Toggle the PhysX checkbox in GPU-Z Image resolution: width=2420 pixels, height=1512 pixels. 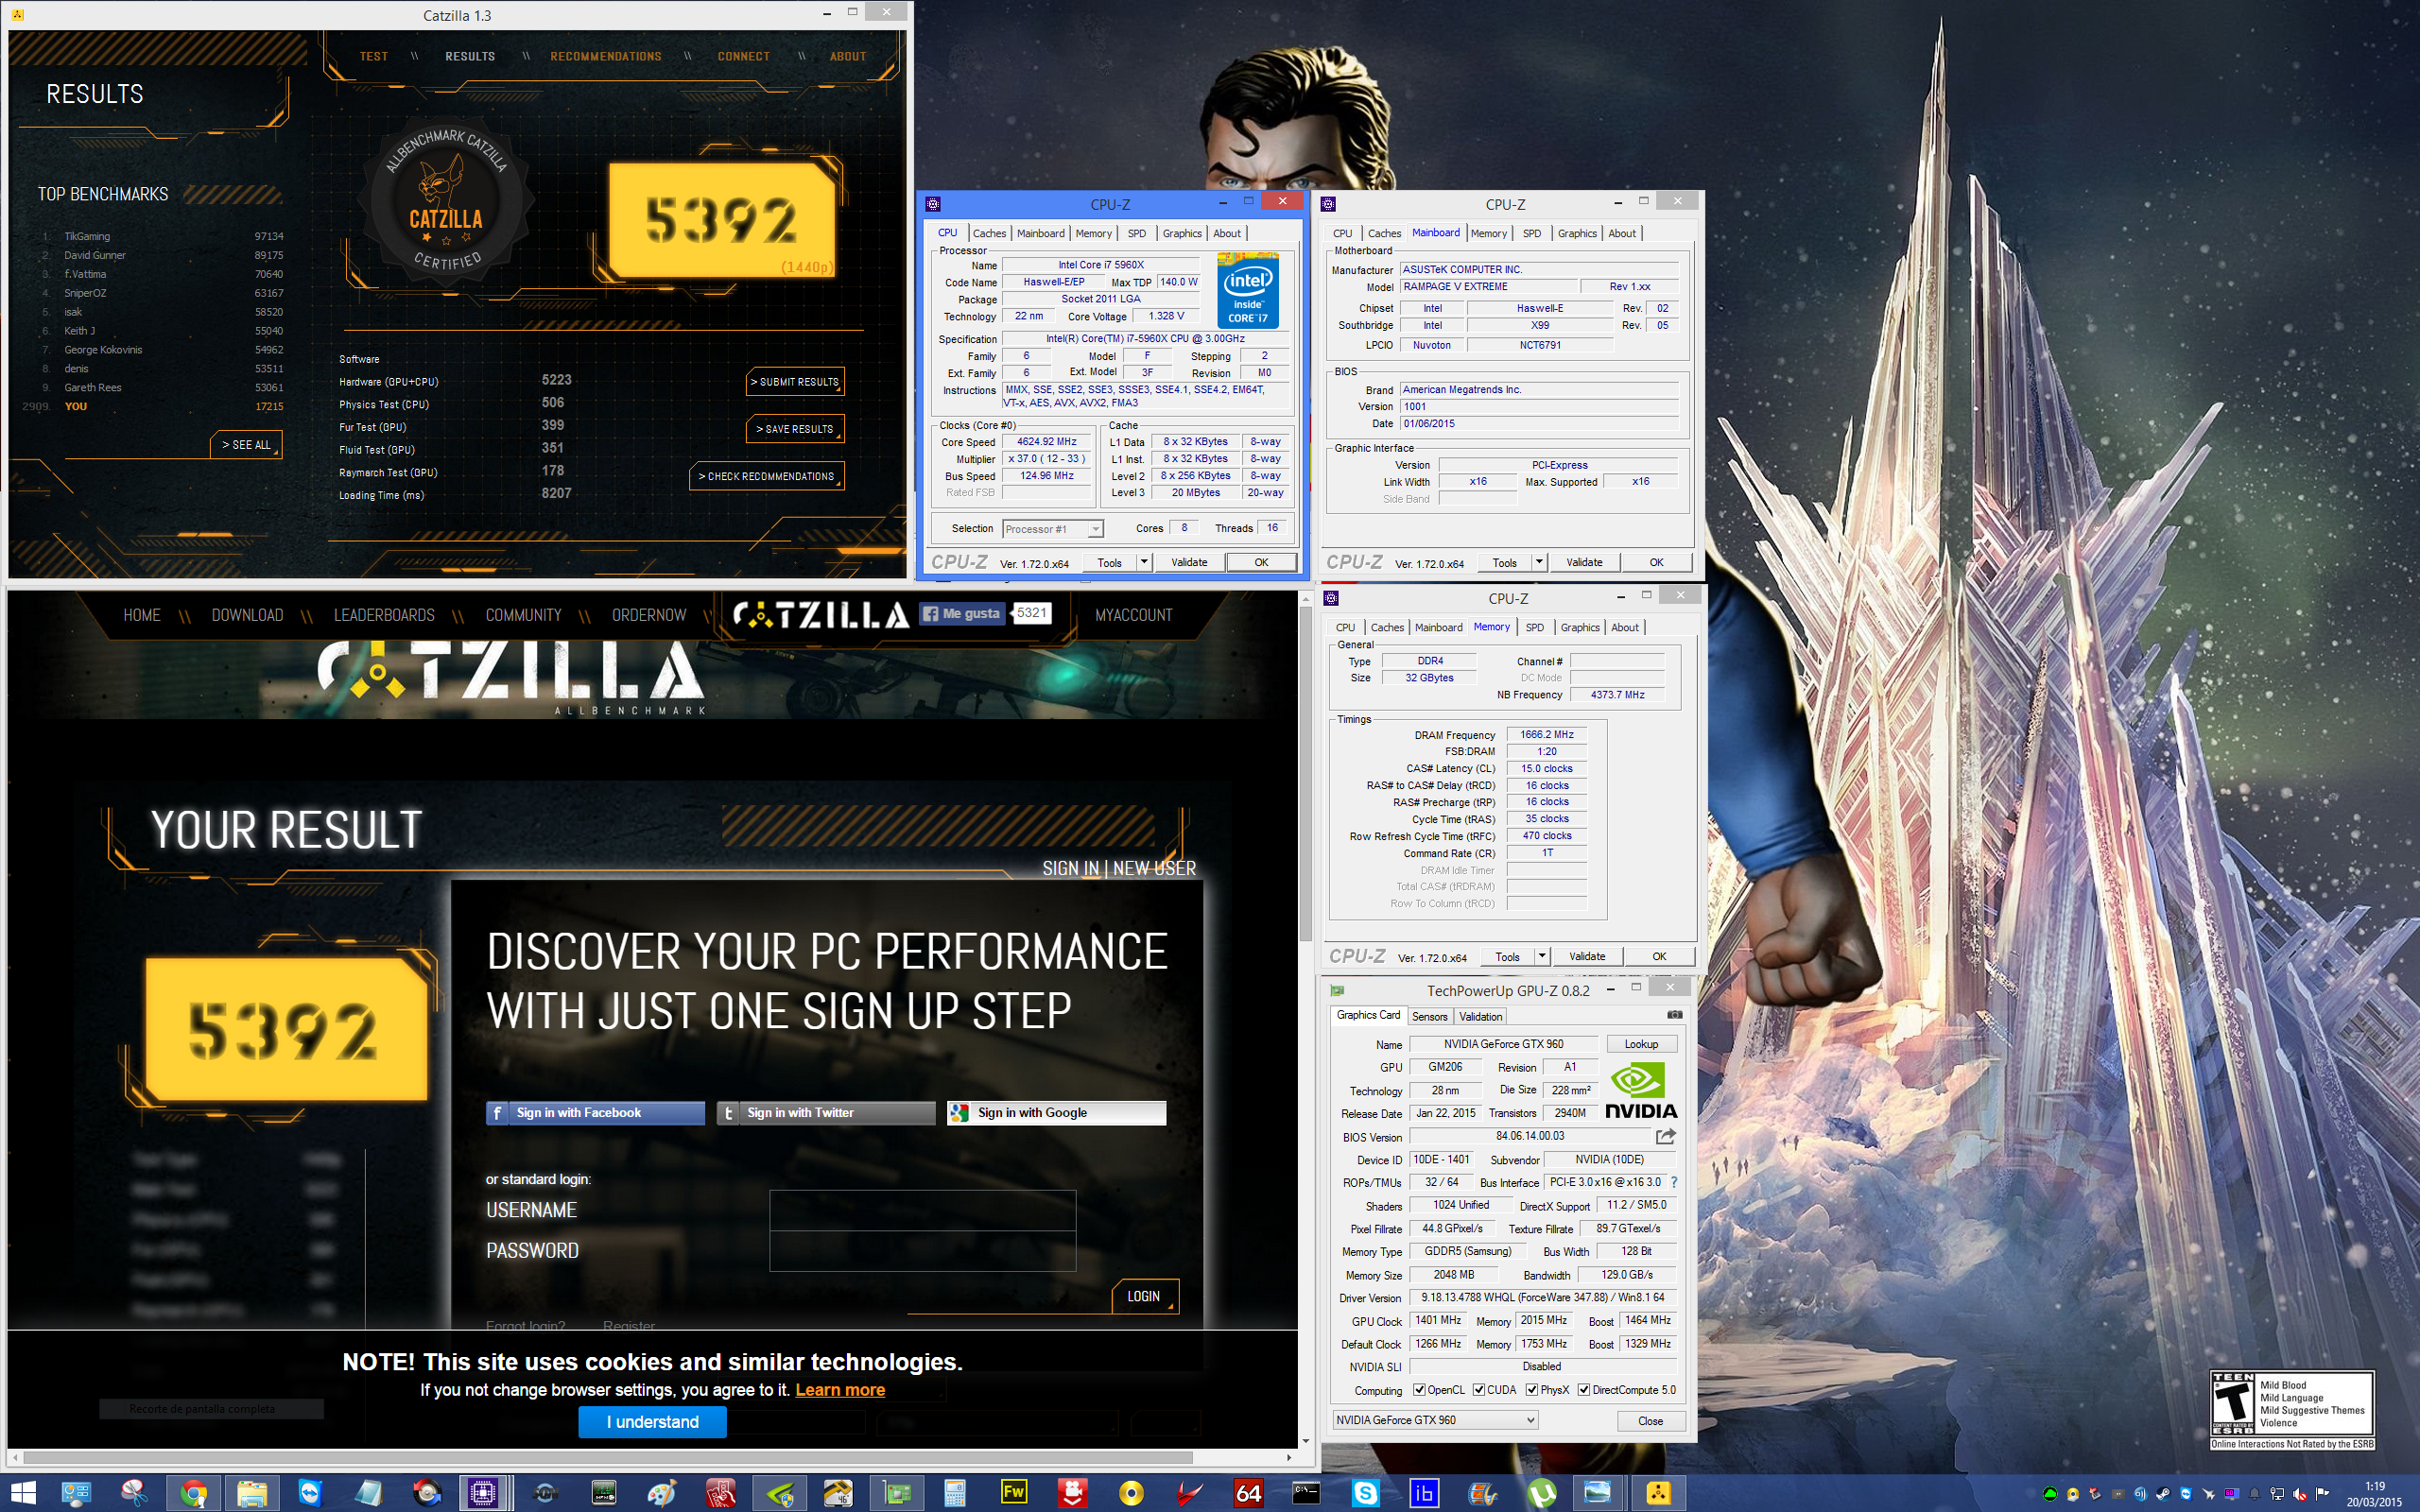(1532, 1390)
